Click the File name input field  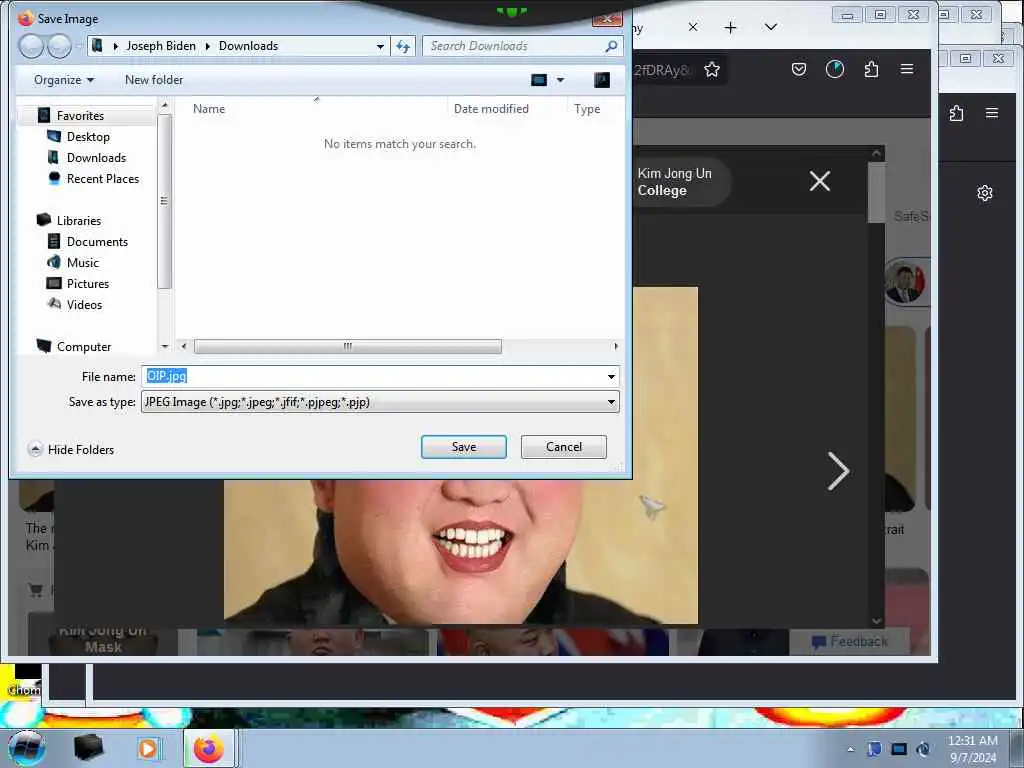[373, 376]
